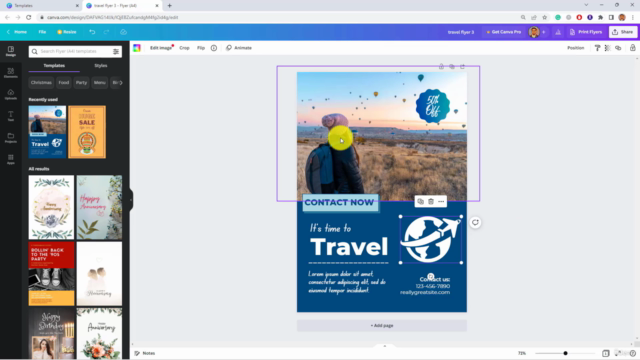
Task: Switch to the Templates tab
Action: click(54, 66)
